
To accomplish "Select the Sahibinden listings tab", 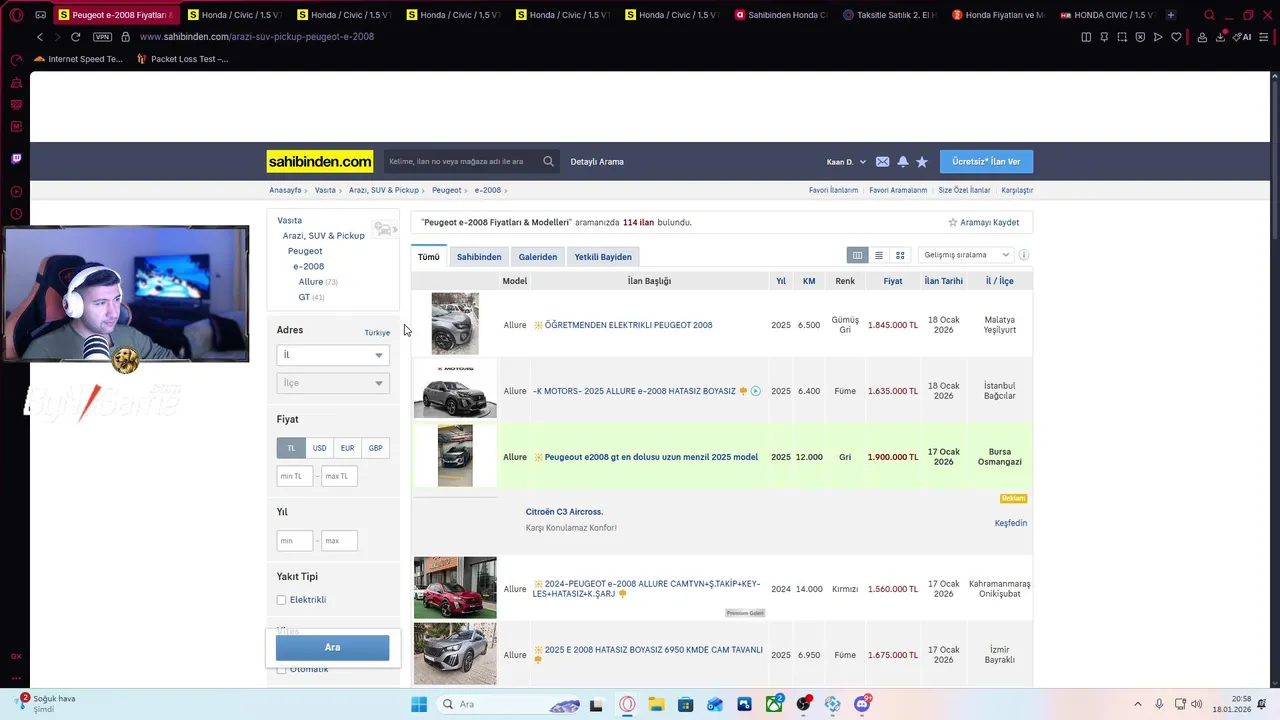I will click(479, 257).
